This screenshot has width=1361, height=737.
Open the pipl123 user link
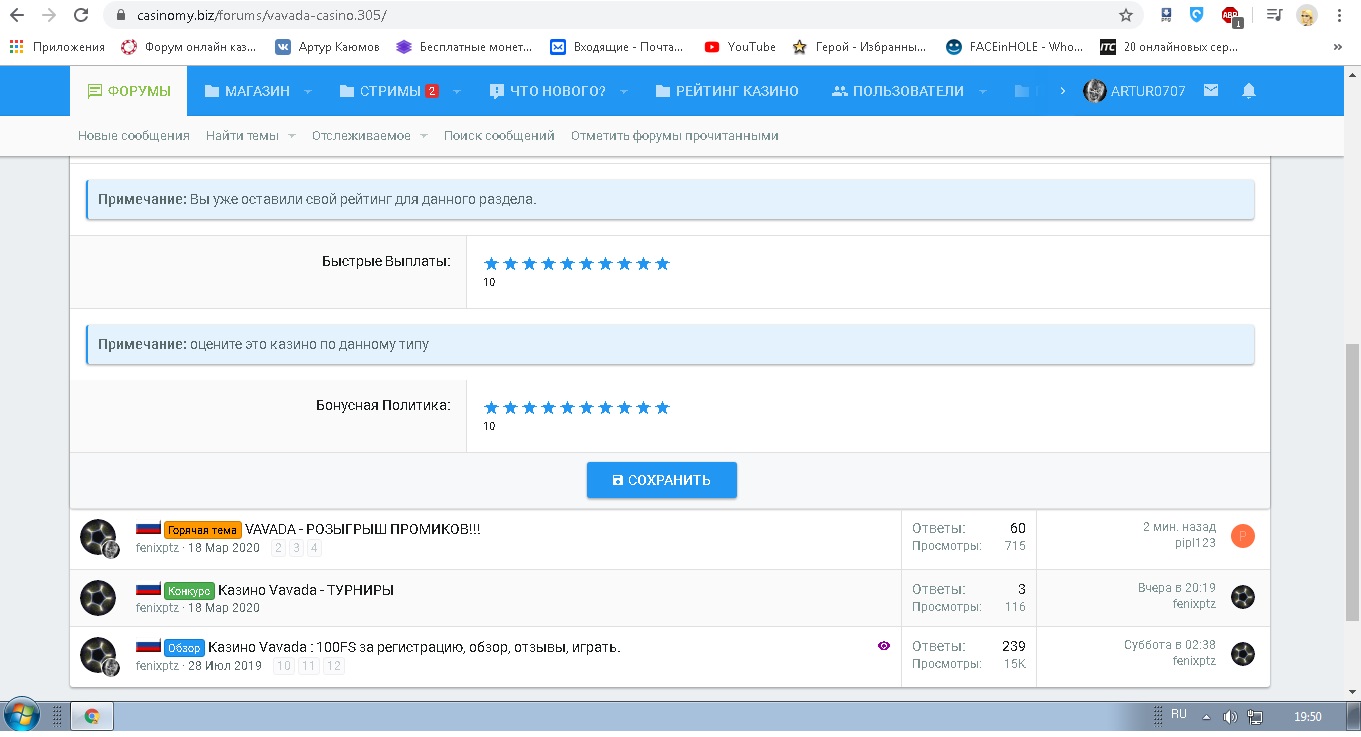tap(1196, 543)
